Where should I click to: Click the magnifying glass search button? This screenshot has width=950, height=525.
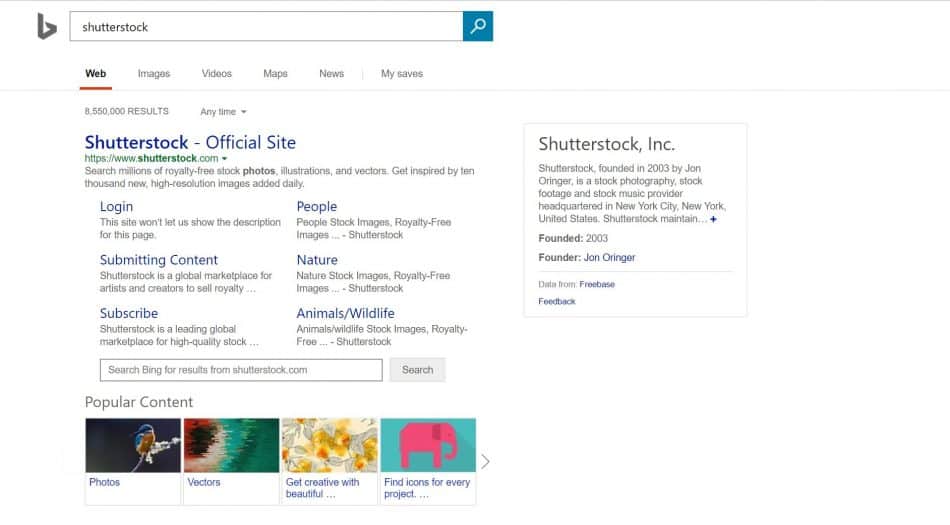477,26
